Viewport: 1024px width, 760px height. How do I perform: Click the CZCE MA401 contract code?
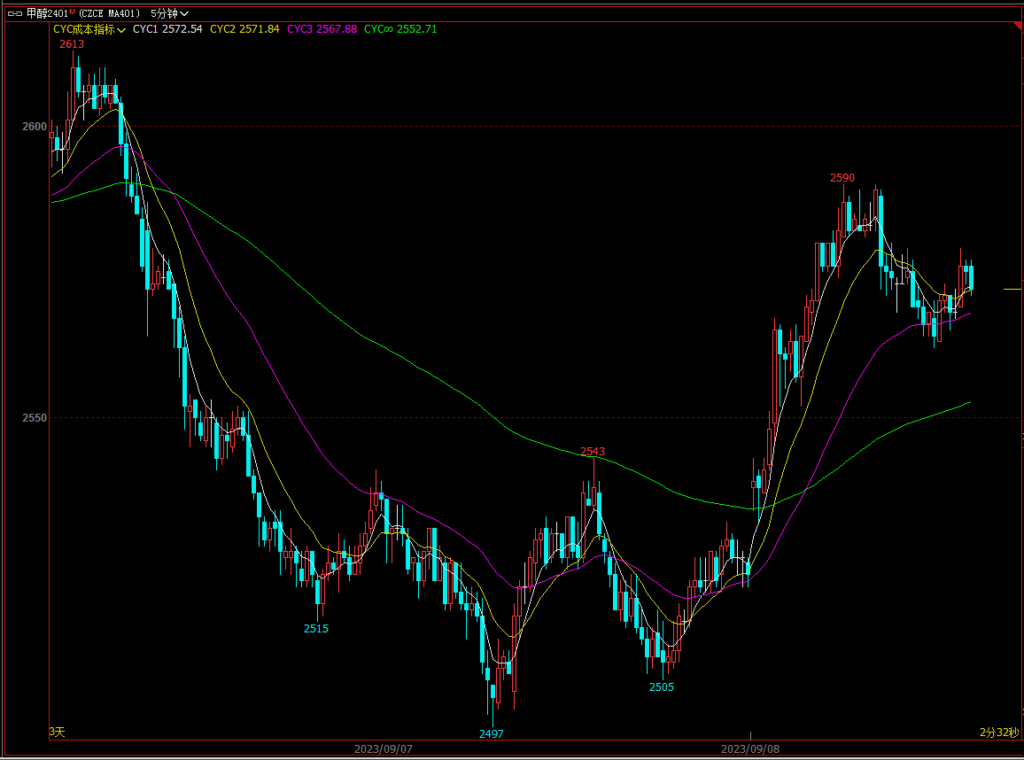(109, 13)
